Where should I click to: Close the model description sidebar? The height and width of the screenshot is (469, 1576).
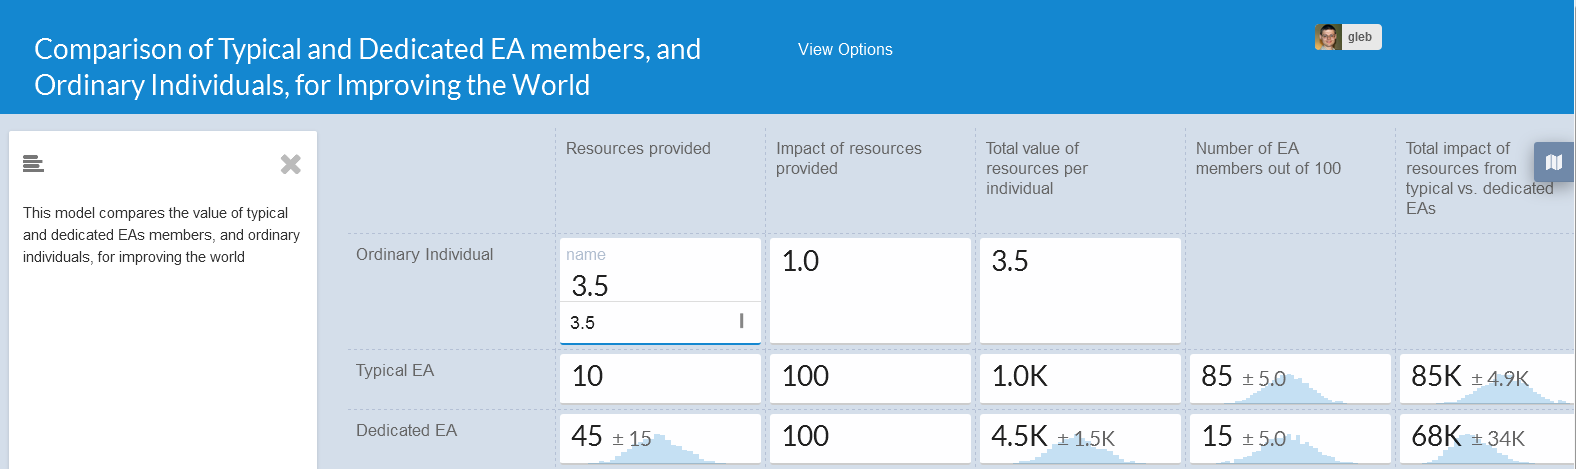[x=290, y=164]
